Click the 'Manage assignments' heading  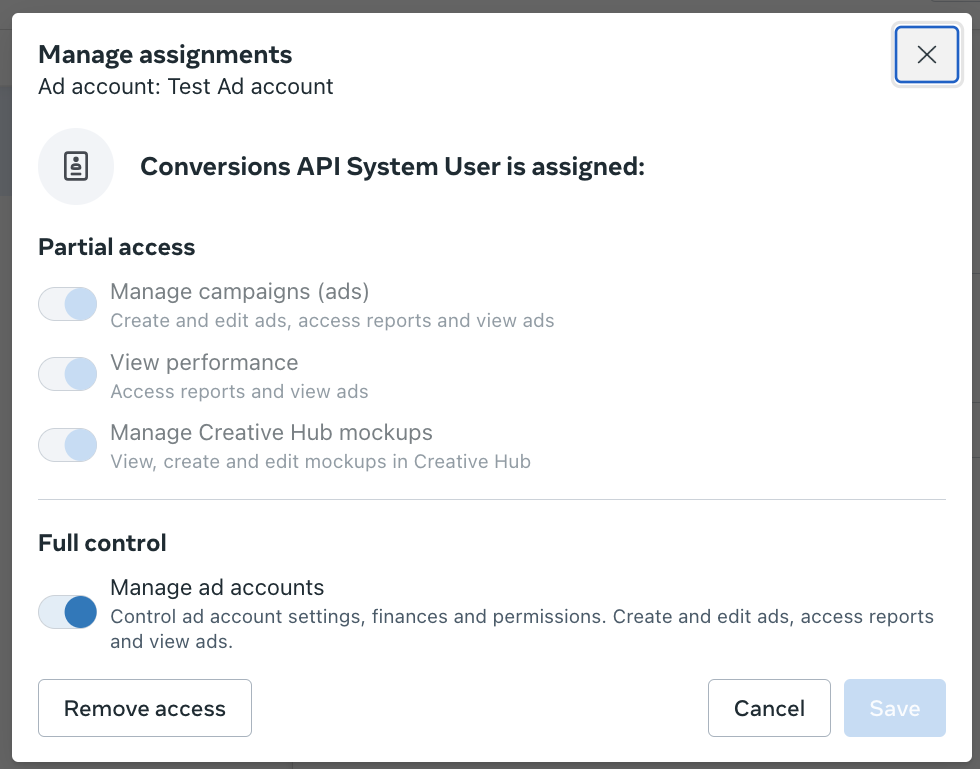coord(165,54)
